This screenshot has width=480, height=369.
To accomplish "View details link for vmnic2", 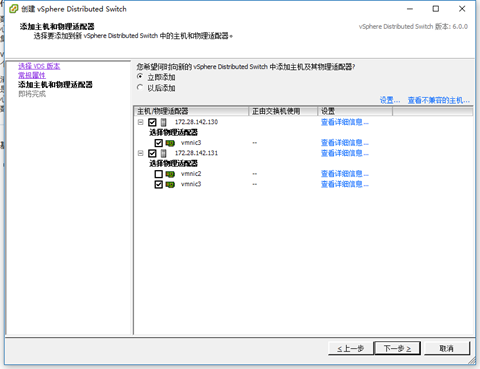I will [x=345, y=174].
